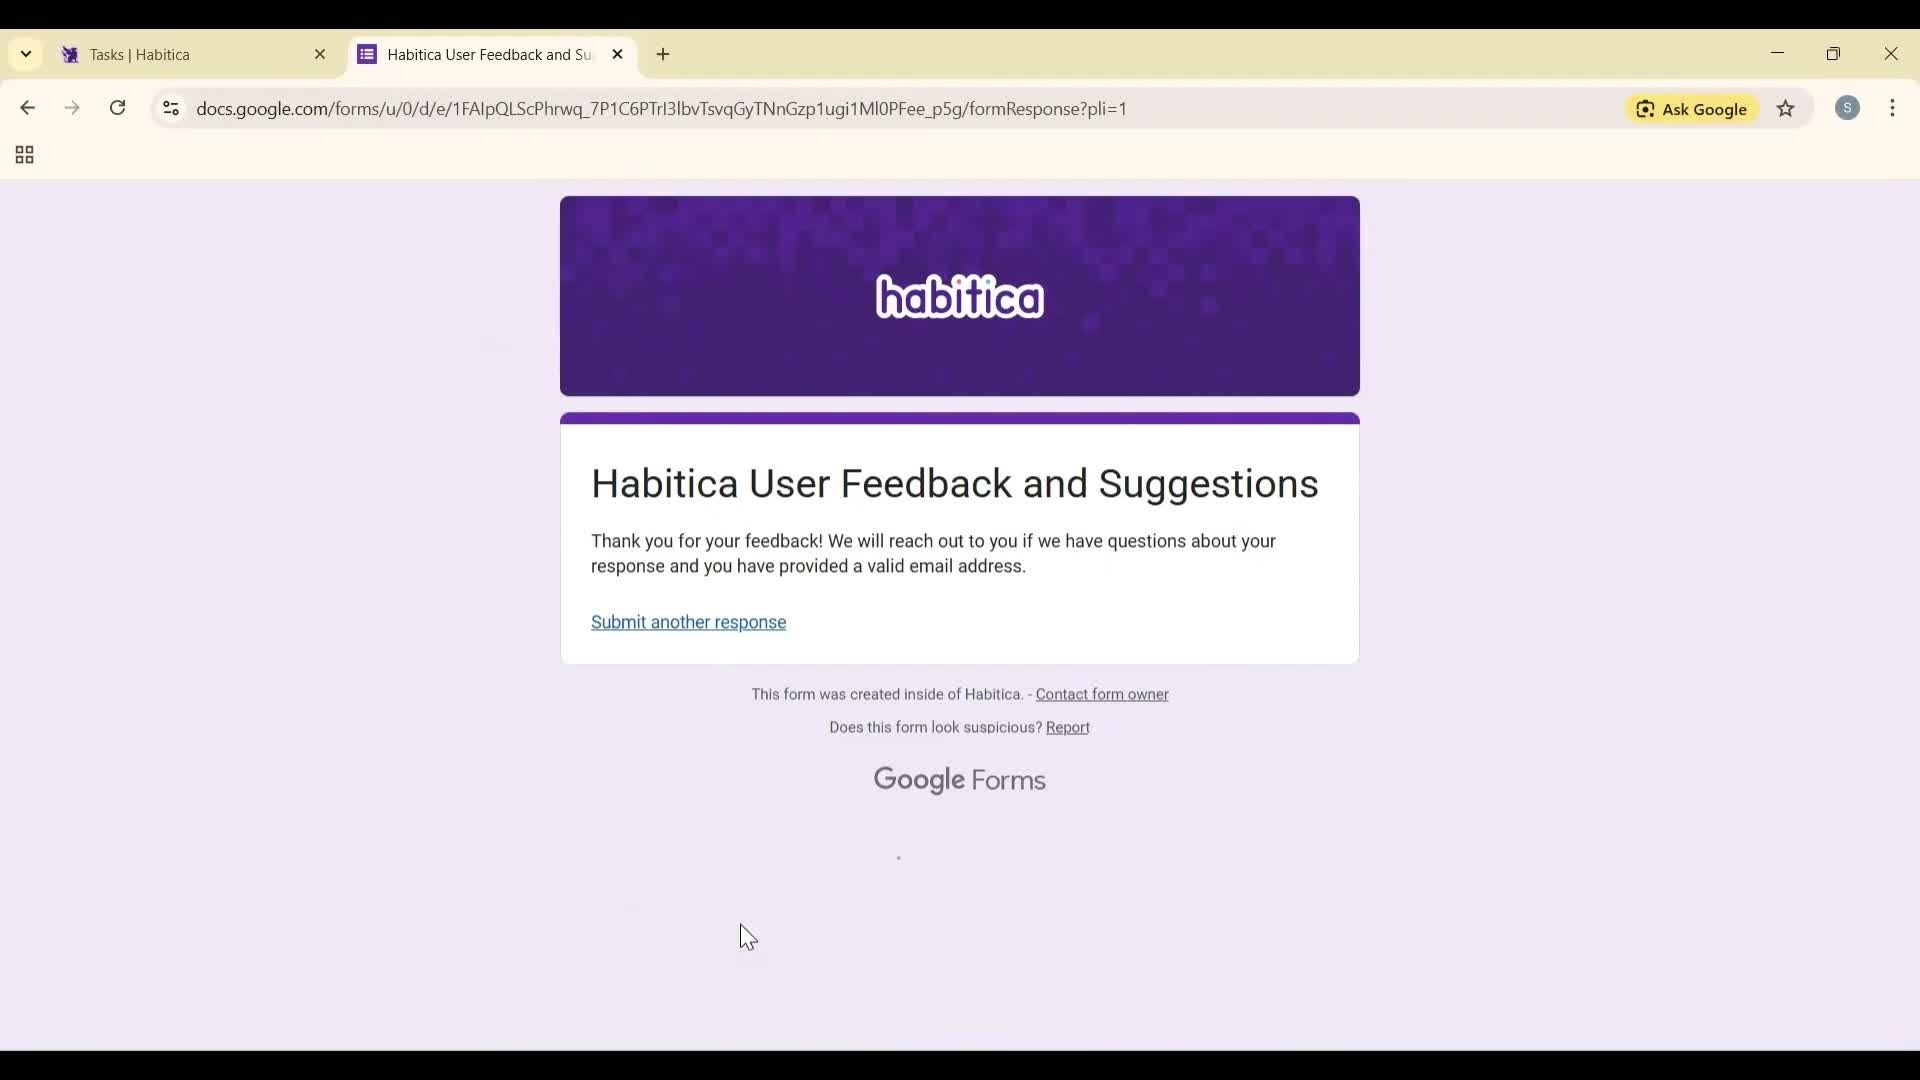Image resolution: width=1920 pixels, height=1080 pixels.
Task: Close the Tasks | Habitica tab
Action: pyautogui.click(x=320, y=54)
